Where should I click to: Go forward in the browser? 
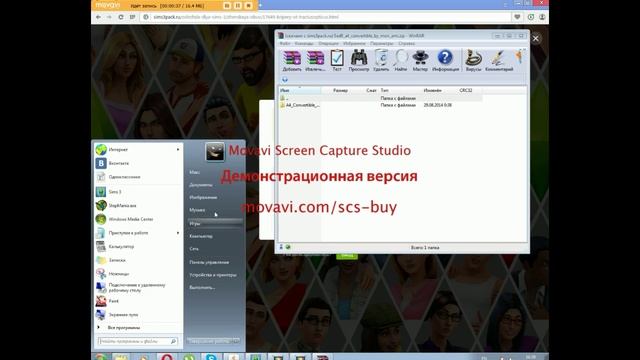point(109,17)
